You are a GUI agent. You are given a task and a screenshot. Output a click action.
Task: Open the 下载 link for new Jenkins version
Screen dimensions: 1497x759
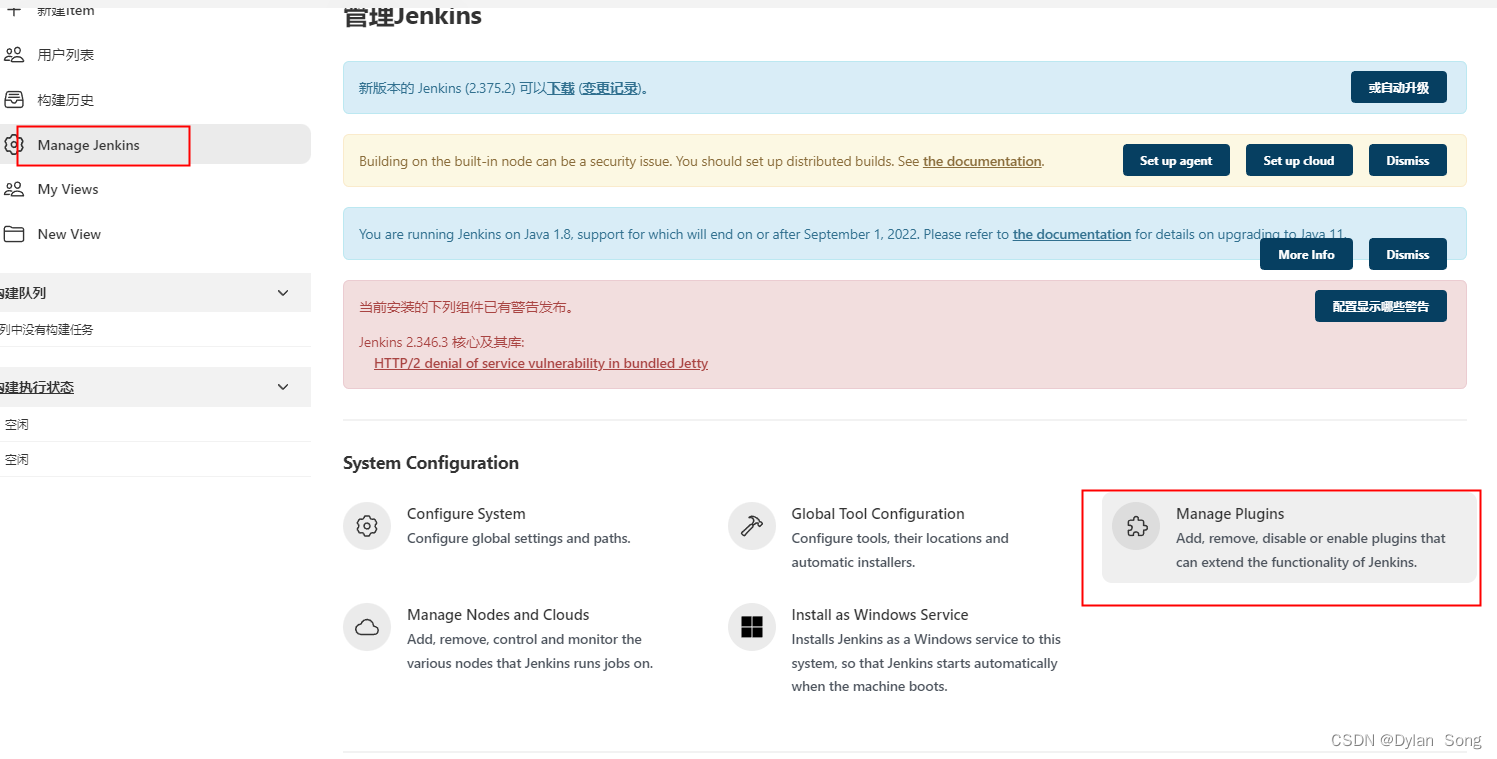pos(560,88)
